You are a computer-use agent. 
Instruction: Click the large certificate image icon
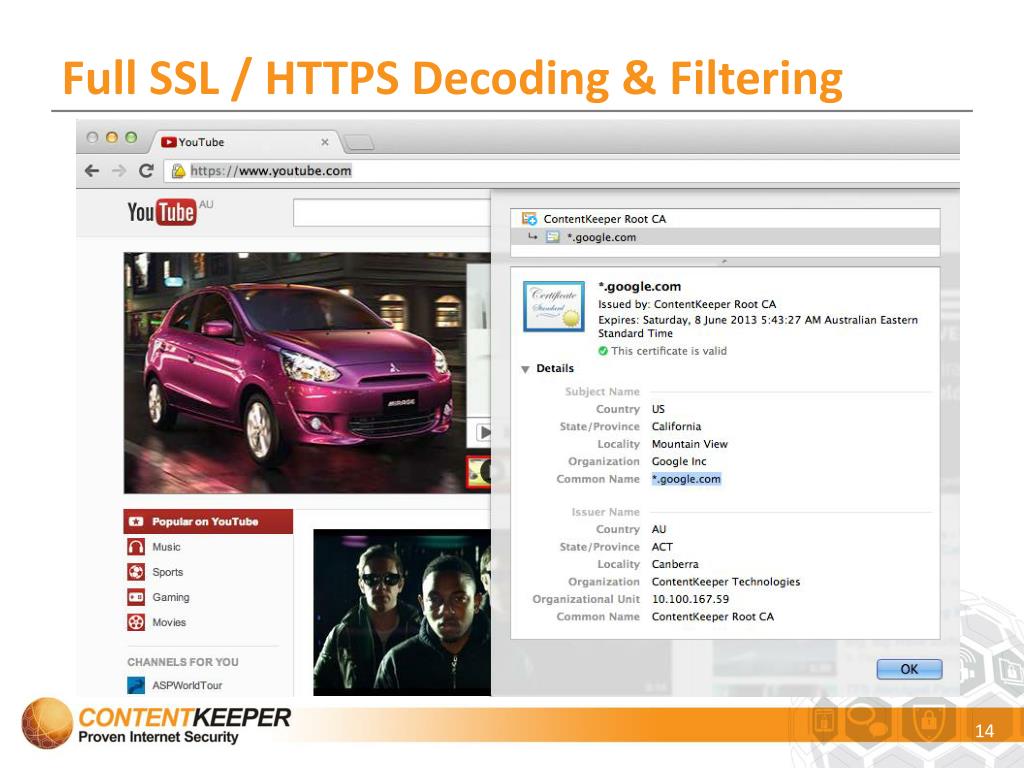coord(553,305)
